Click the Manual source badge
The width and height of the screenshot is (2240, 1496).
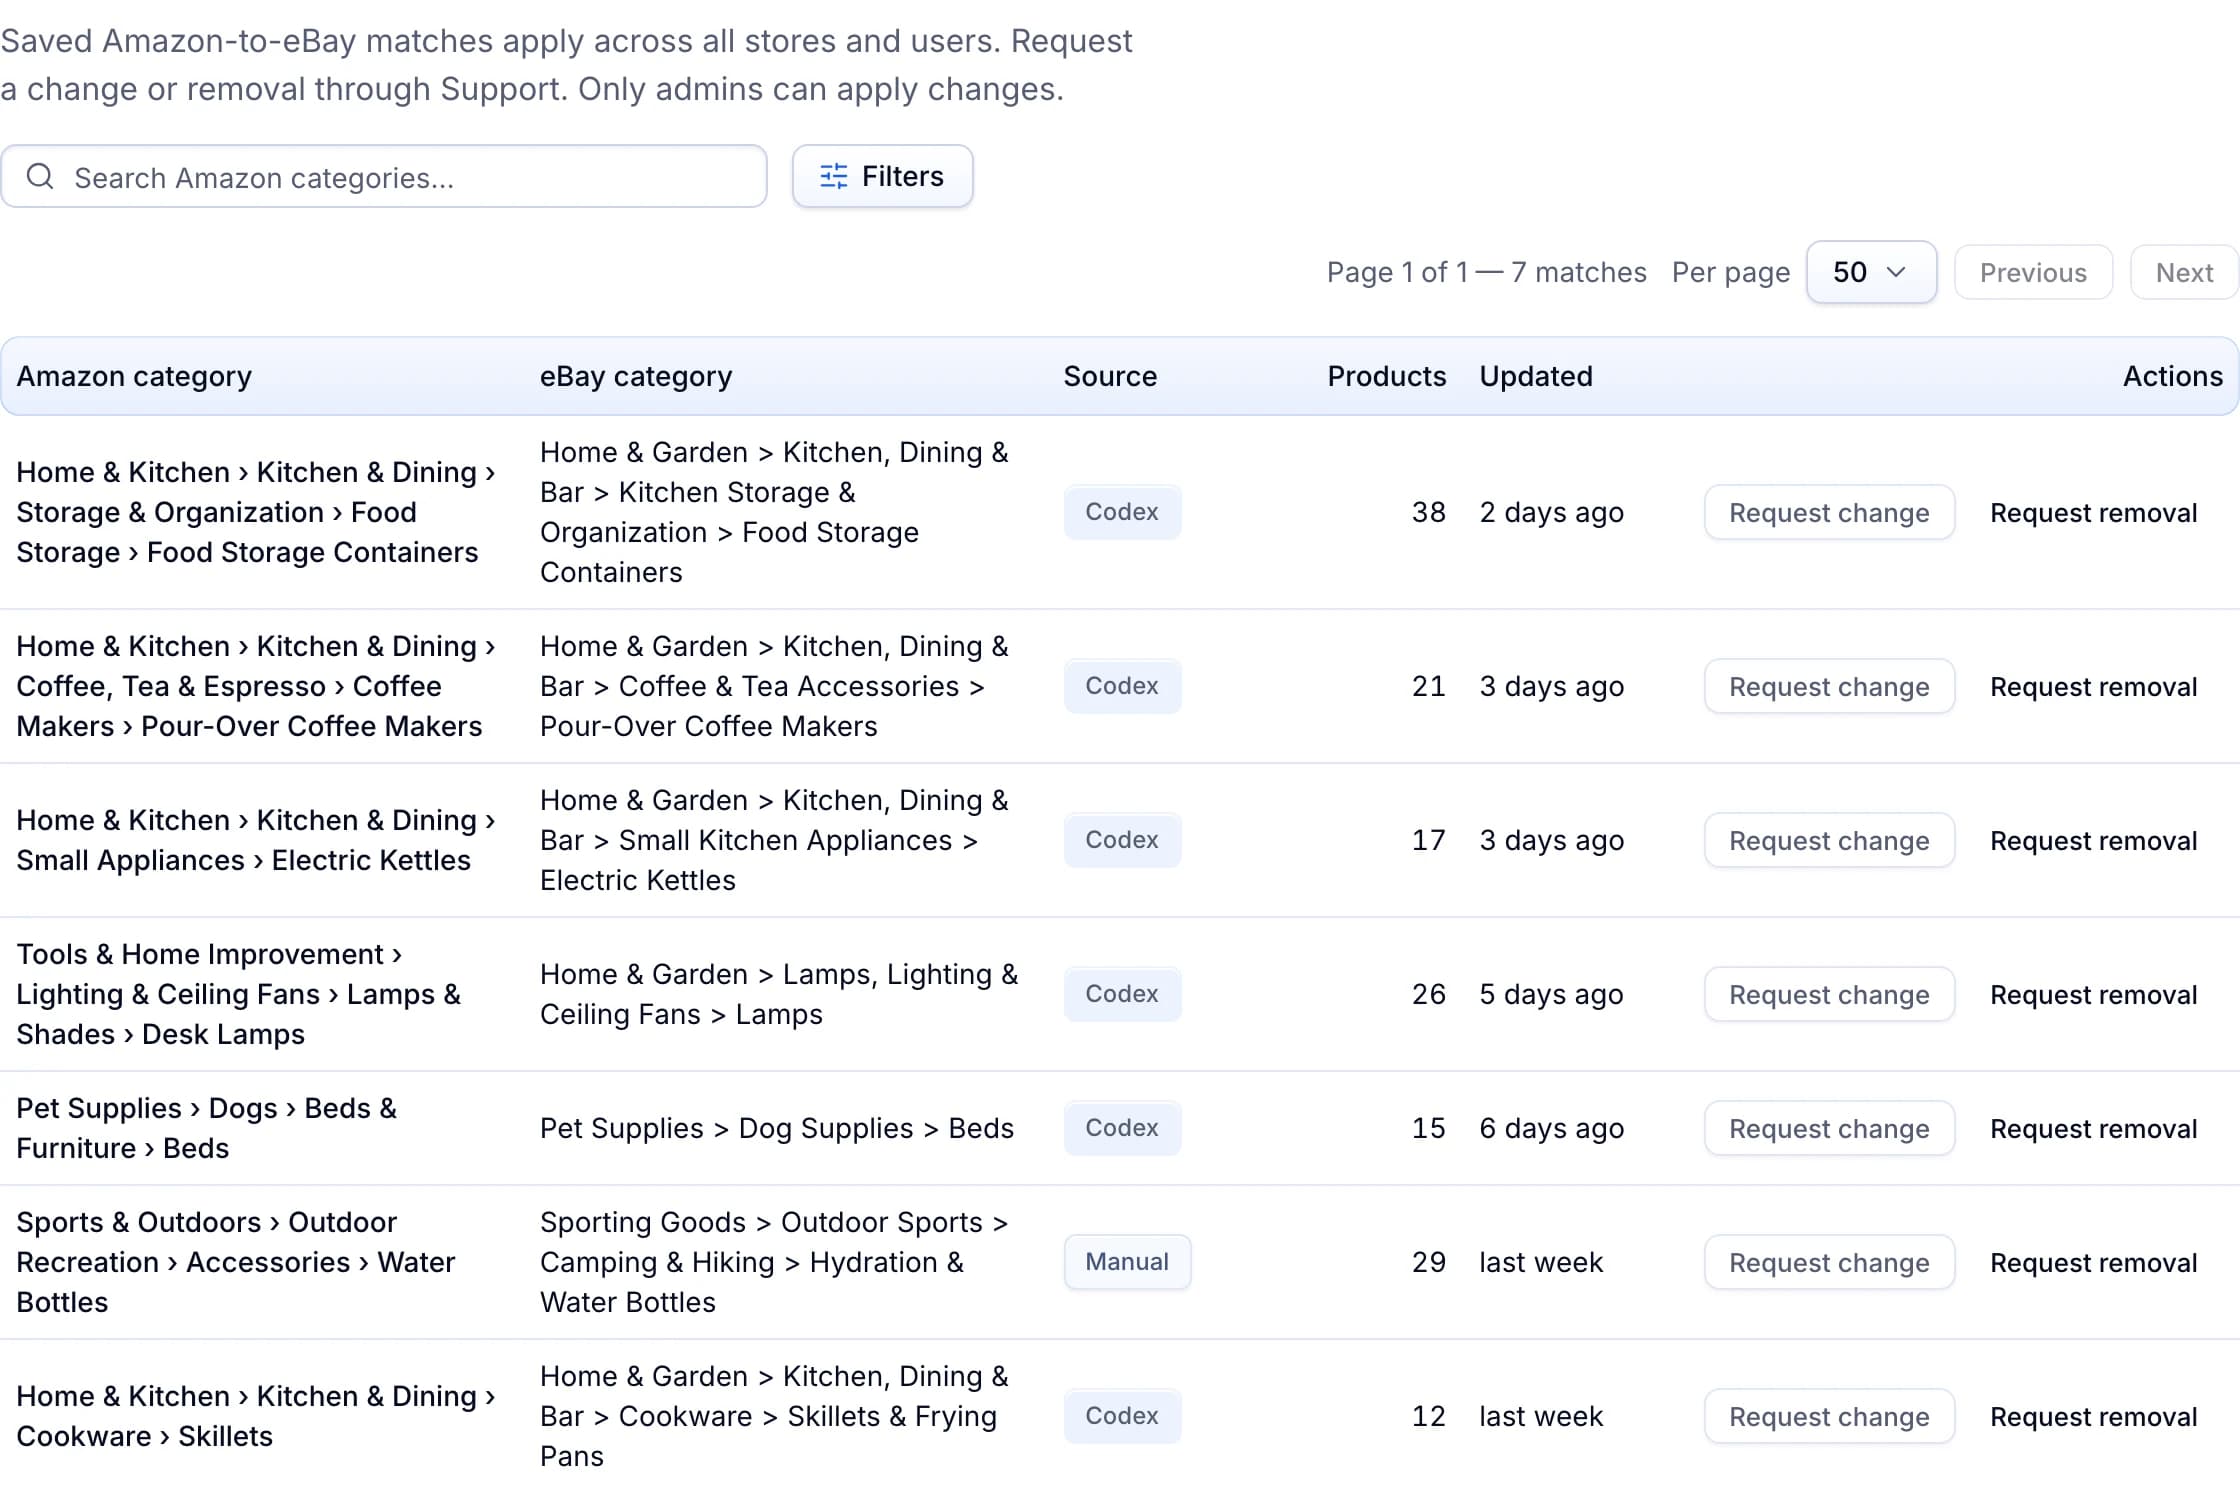(x=1127, y=1262)
